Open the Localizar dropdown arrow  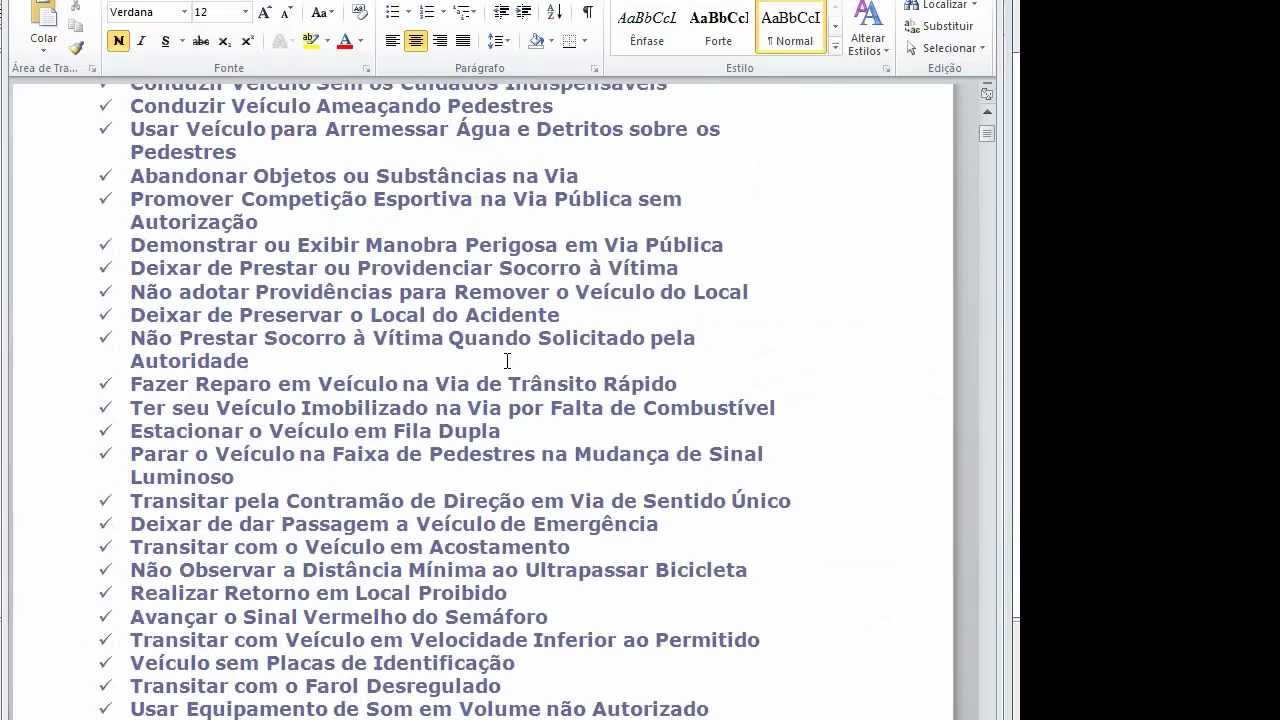[x=974, y=5]
